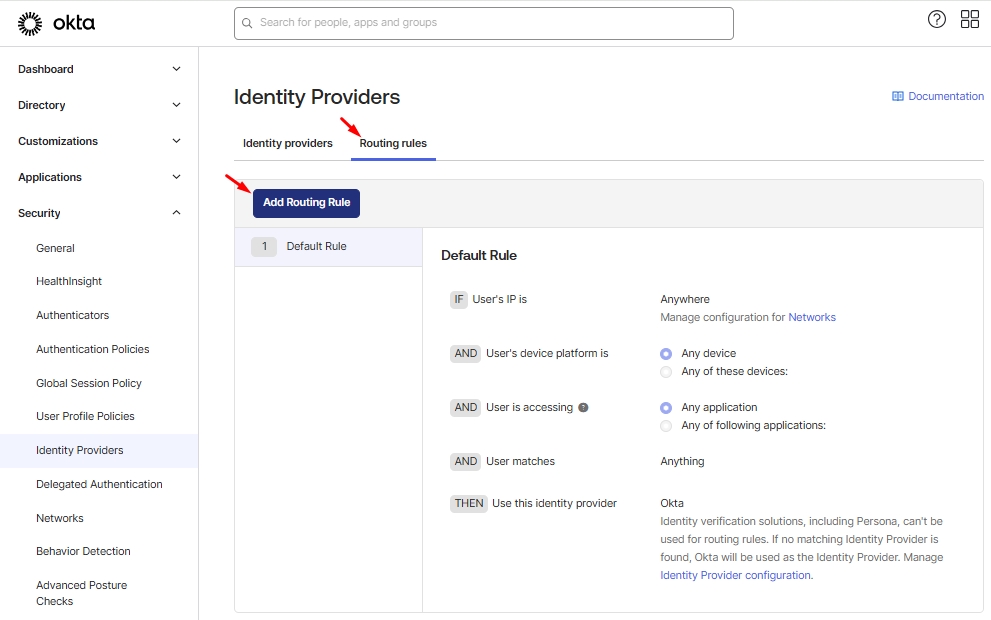Image resolution: width=991 pixels, height=620 pixels.
Task: Click the search magnifier icon
Action: pos(247,22)
